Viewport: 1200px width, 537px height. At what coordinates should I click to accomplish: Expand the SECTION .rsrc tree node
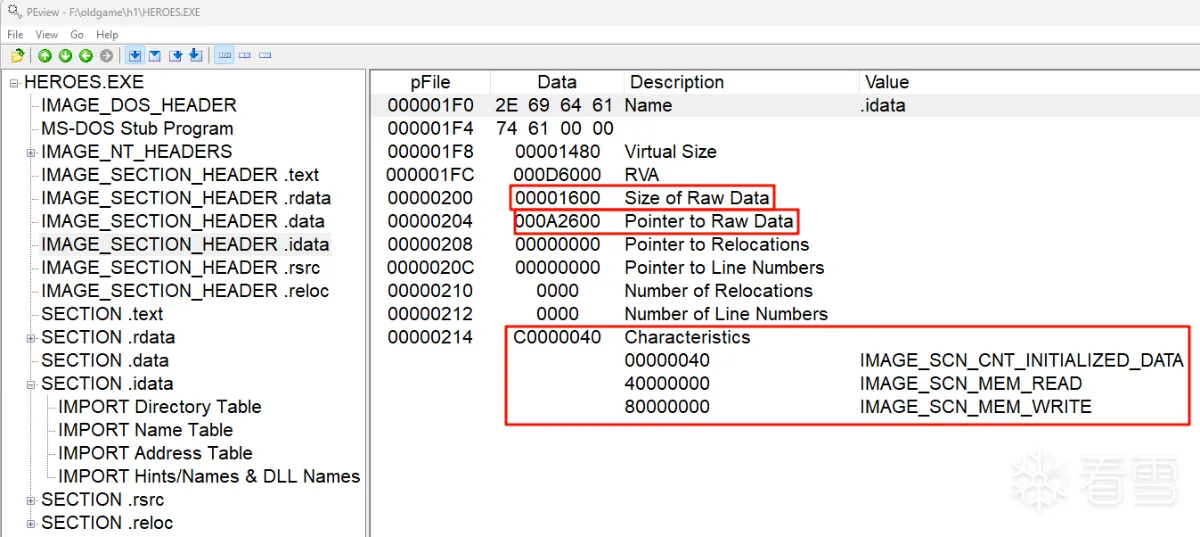click(x=31, y=501)
